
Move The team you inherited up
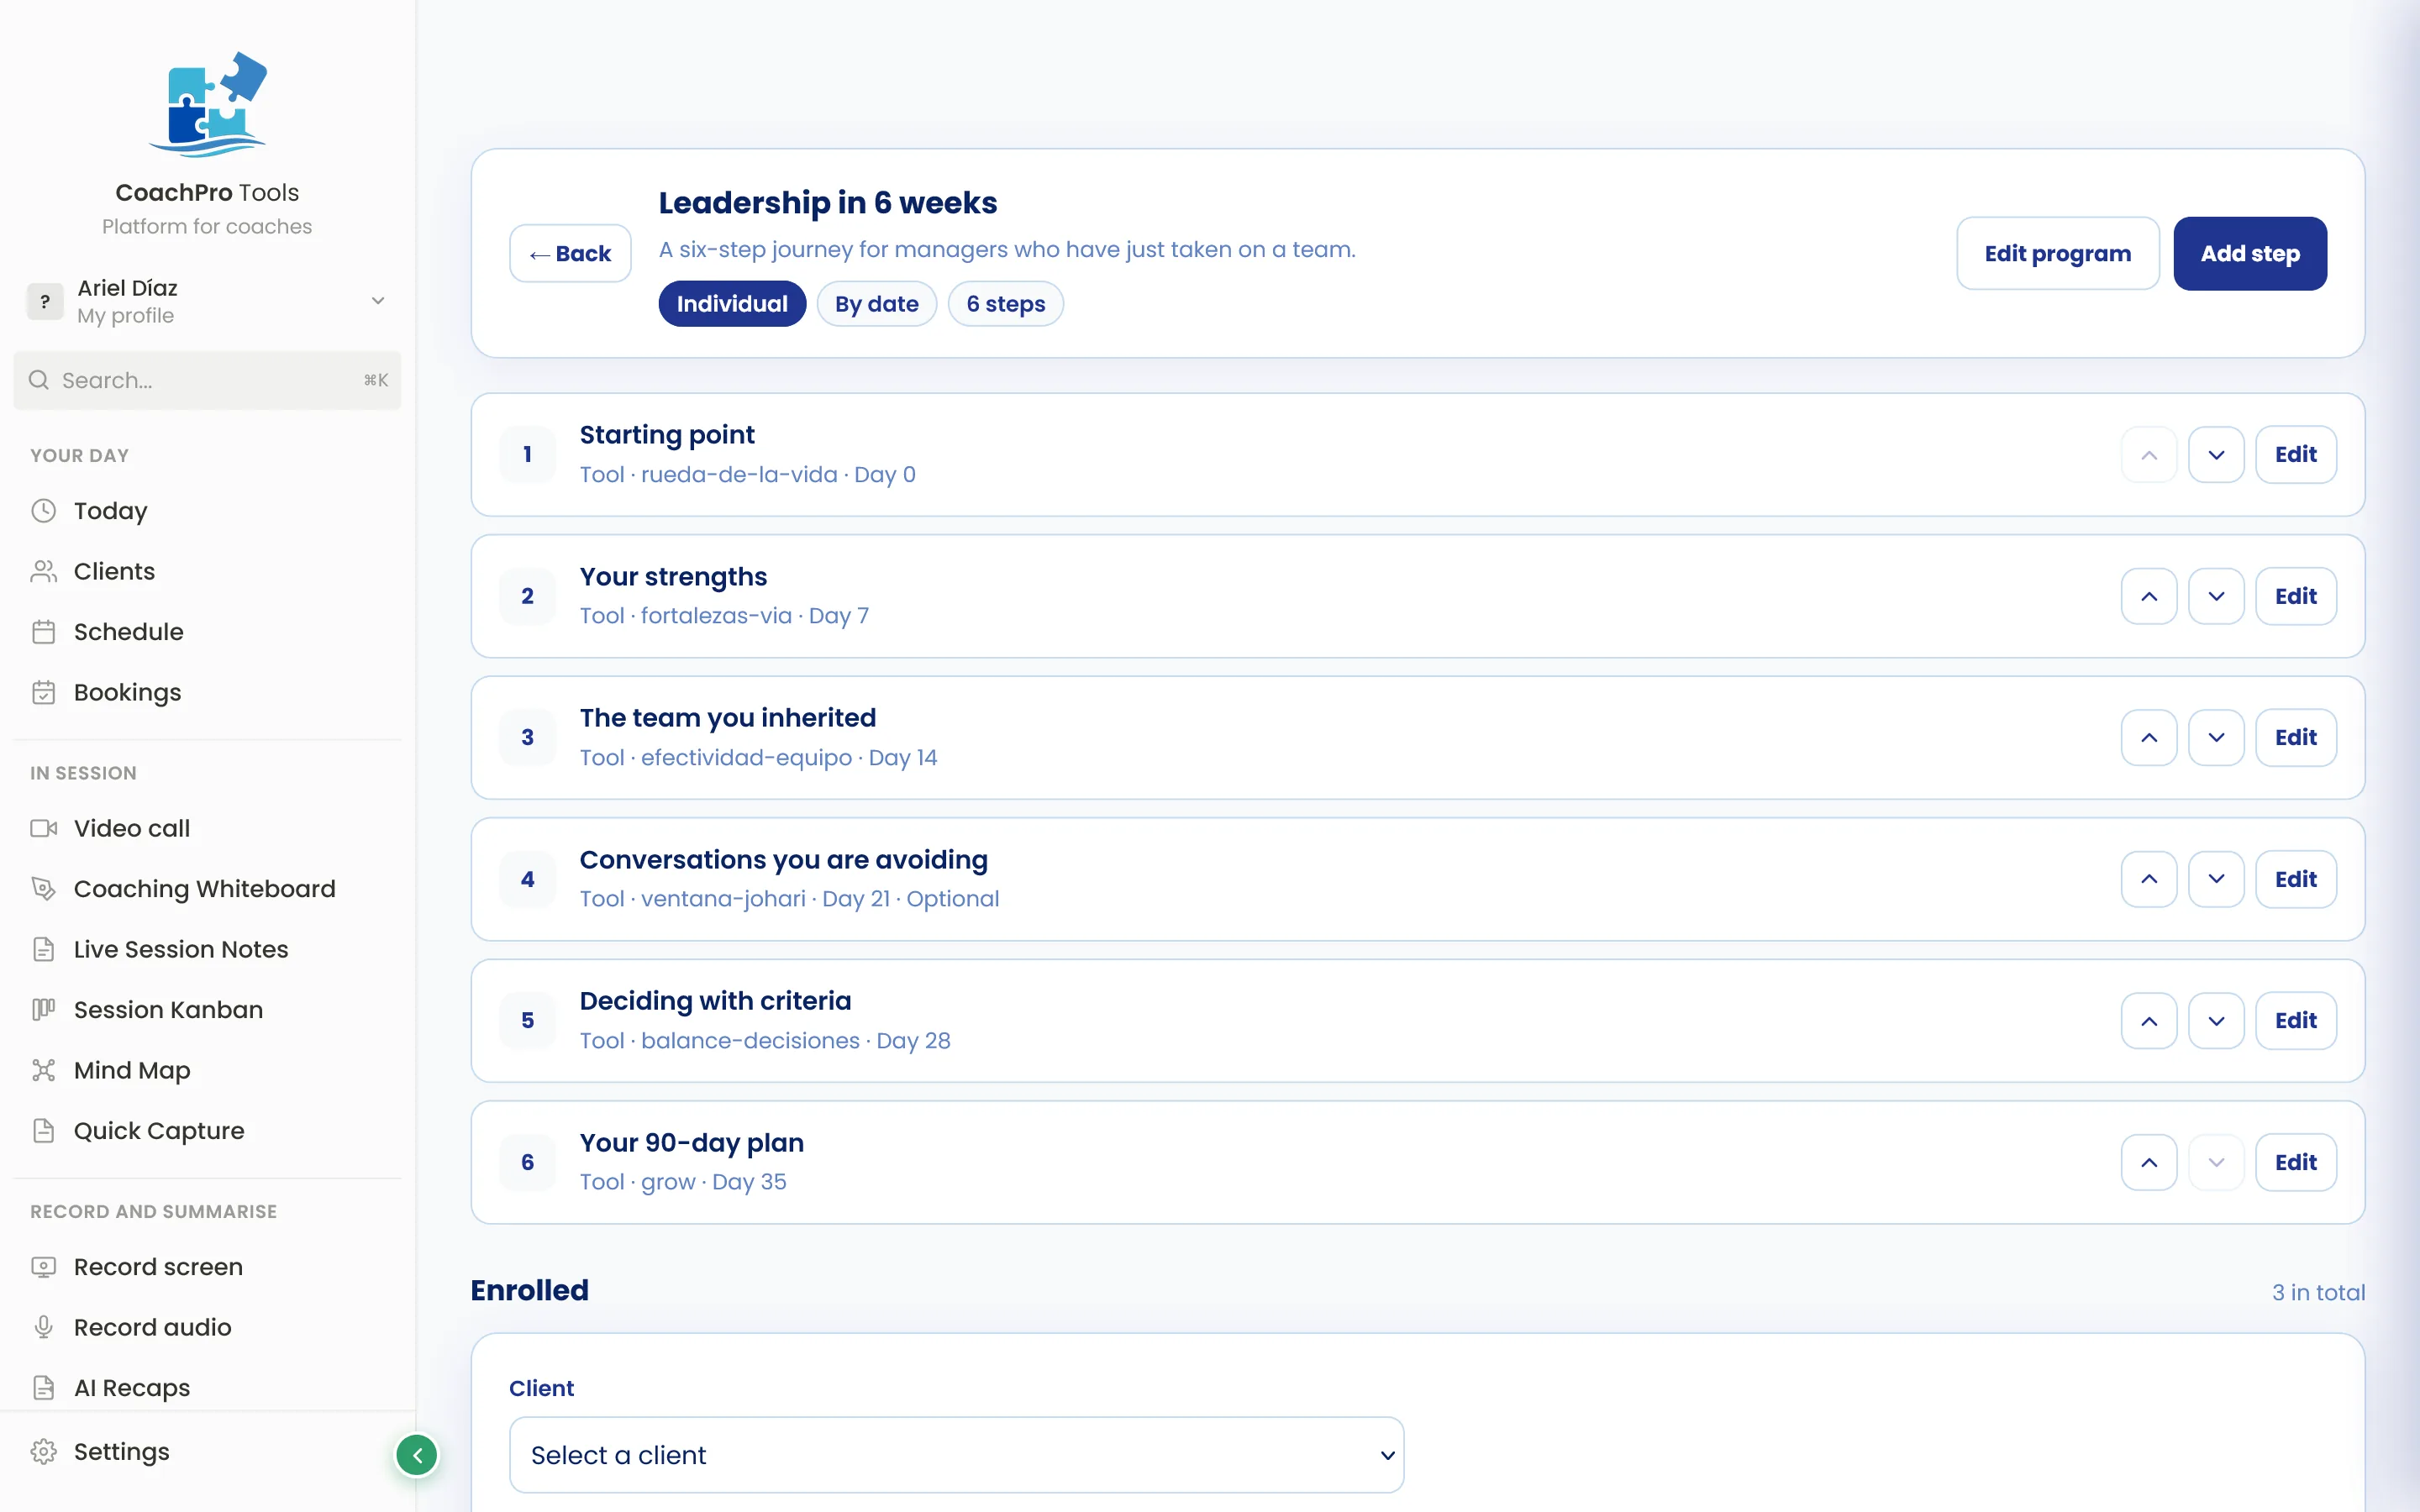tap(2149, 738)
